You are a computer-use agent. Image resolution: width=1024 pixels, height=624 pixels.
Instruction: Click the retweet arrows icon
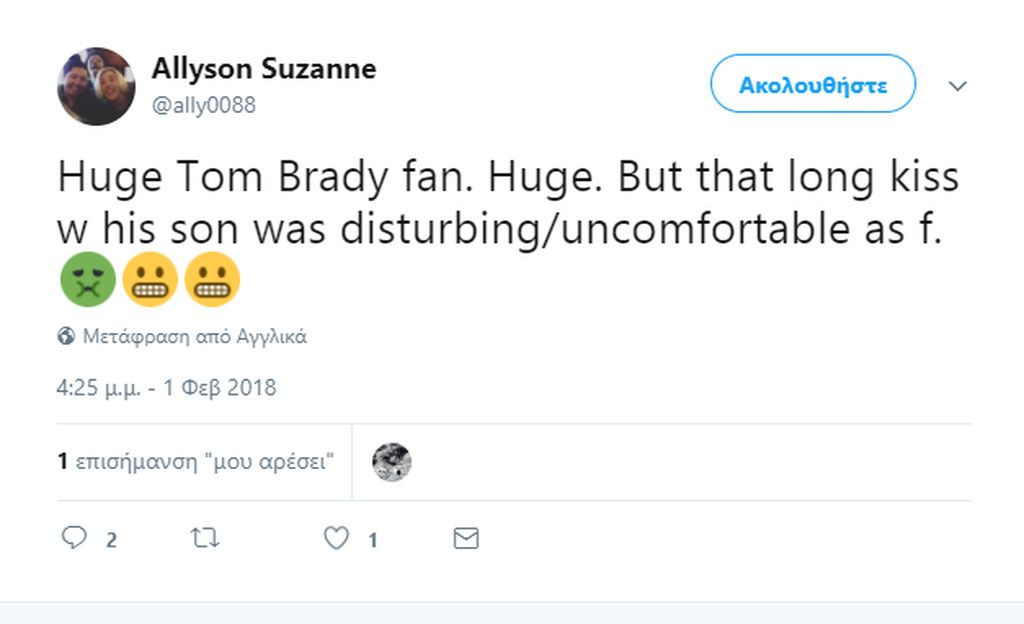[204, 538]
